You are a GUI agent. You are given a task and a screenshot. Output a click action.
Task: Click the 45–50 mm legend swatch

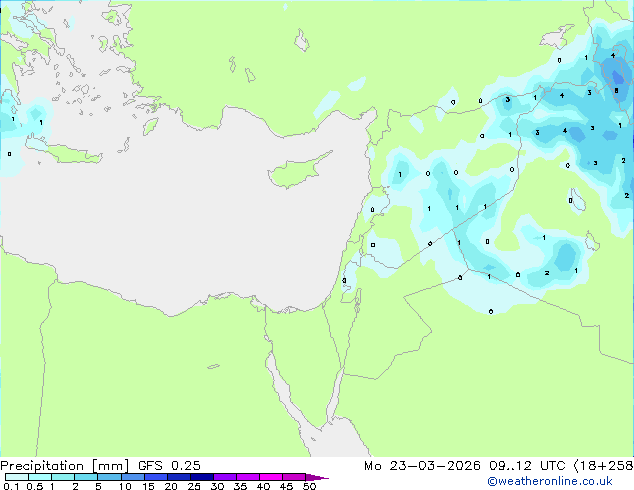click(294, 477)
